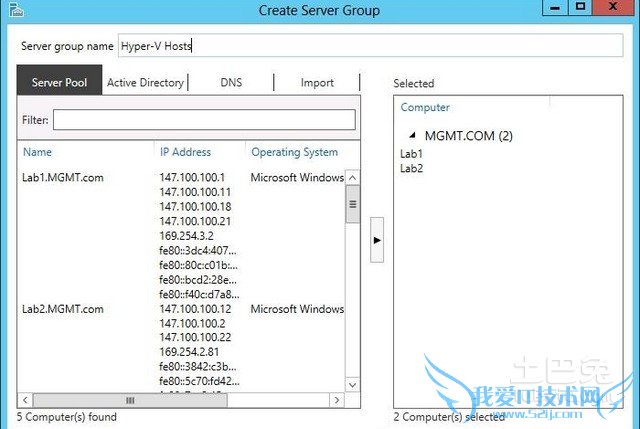640x429 pixels.
Task: Click IP address 147.100.100.12
Action: tap(195, 309)
